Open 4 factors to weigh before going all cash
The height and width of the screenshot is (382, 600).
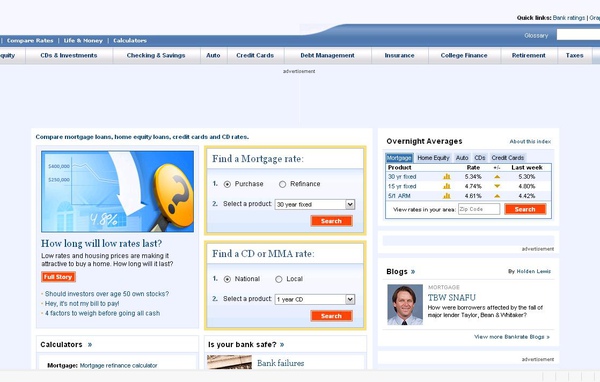(x=103, y=313)
